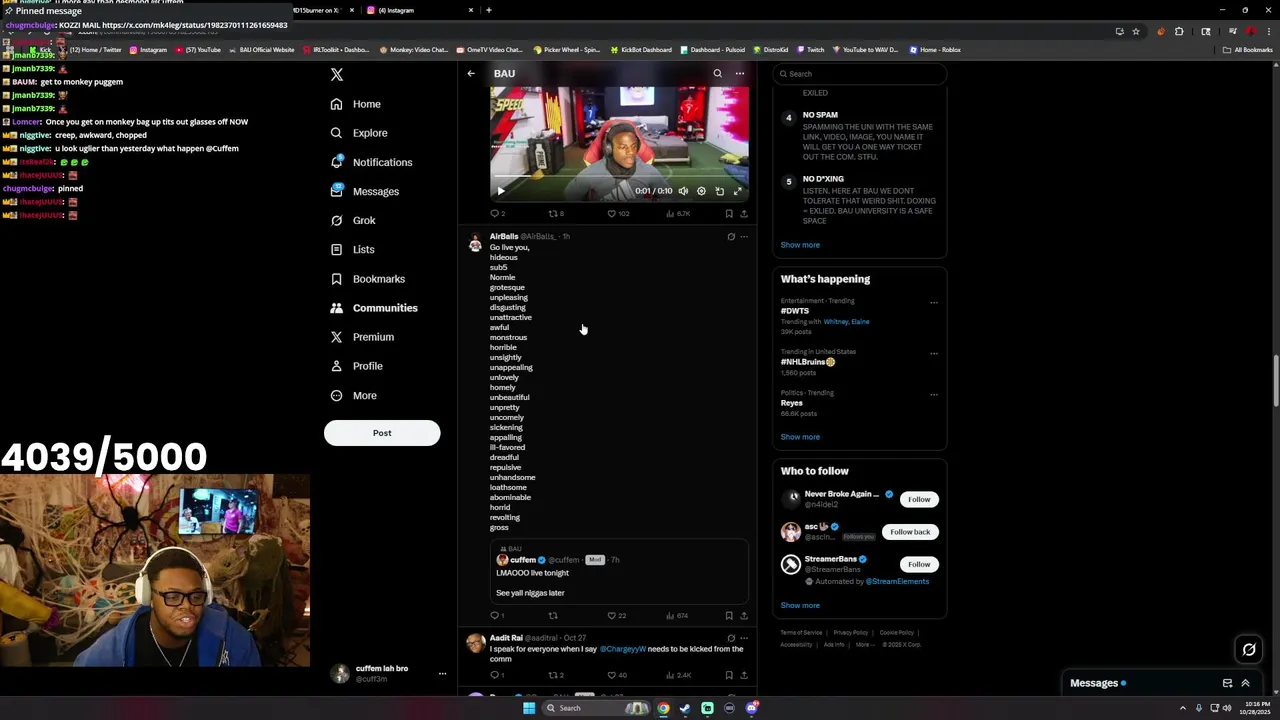Open the @StreamElements link
The width and height of the screenshot is (1280, 720).
coord(897,581)
